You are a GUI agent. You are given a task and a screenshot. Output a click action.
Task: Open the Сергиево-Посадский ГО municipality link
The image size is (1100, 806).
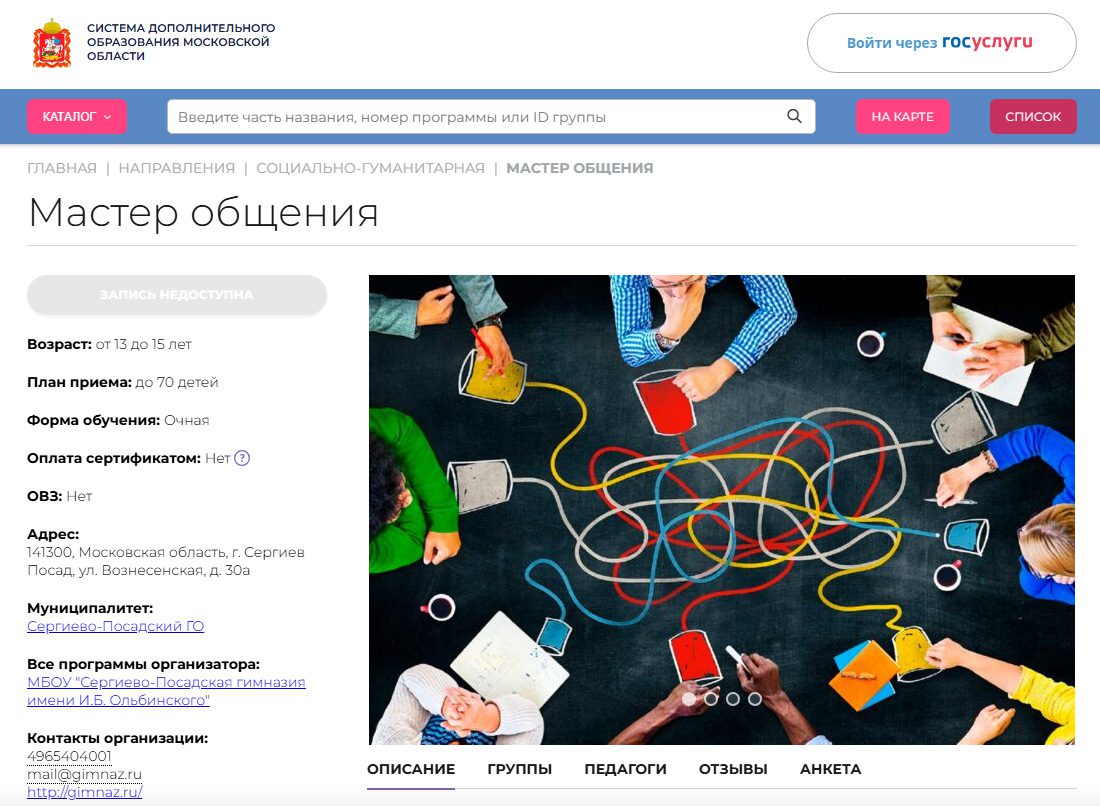115,626
